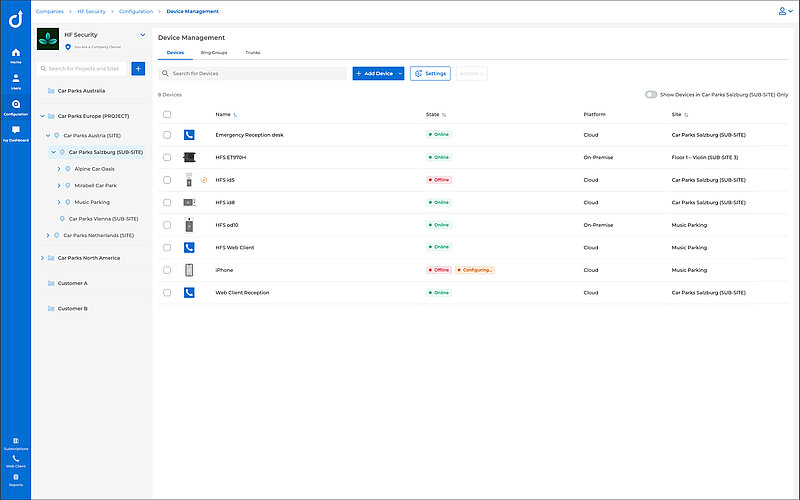Image resolution: width=800 pixels, height=500 pixels.
Task: Click the Settings button
Action: (430, 73)
